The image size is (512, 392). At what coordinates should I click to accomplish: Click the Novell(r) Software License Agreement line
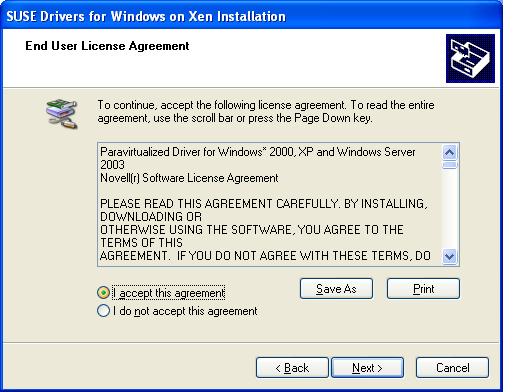(x=189, y=178)
